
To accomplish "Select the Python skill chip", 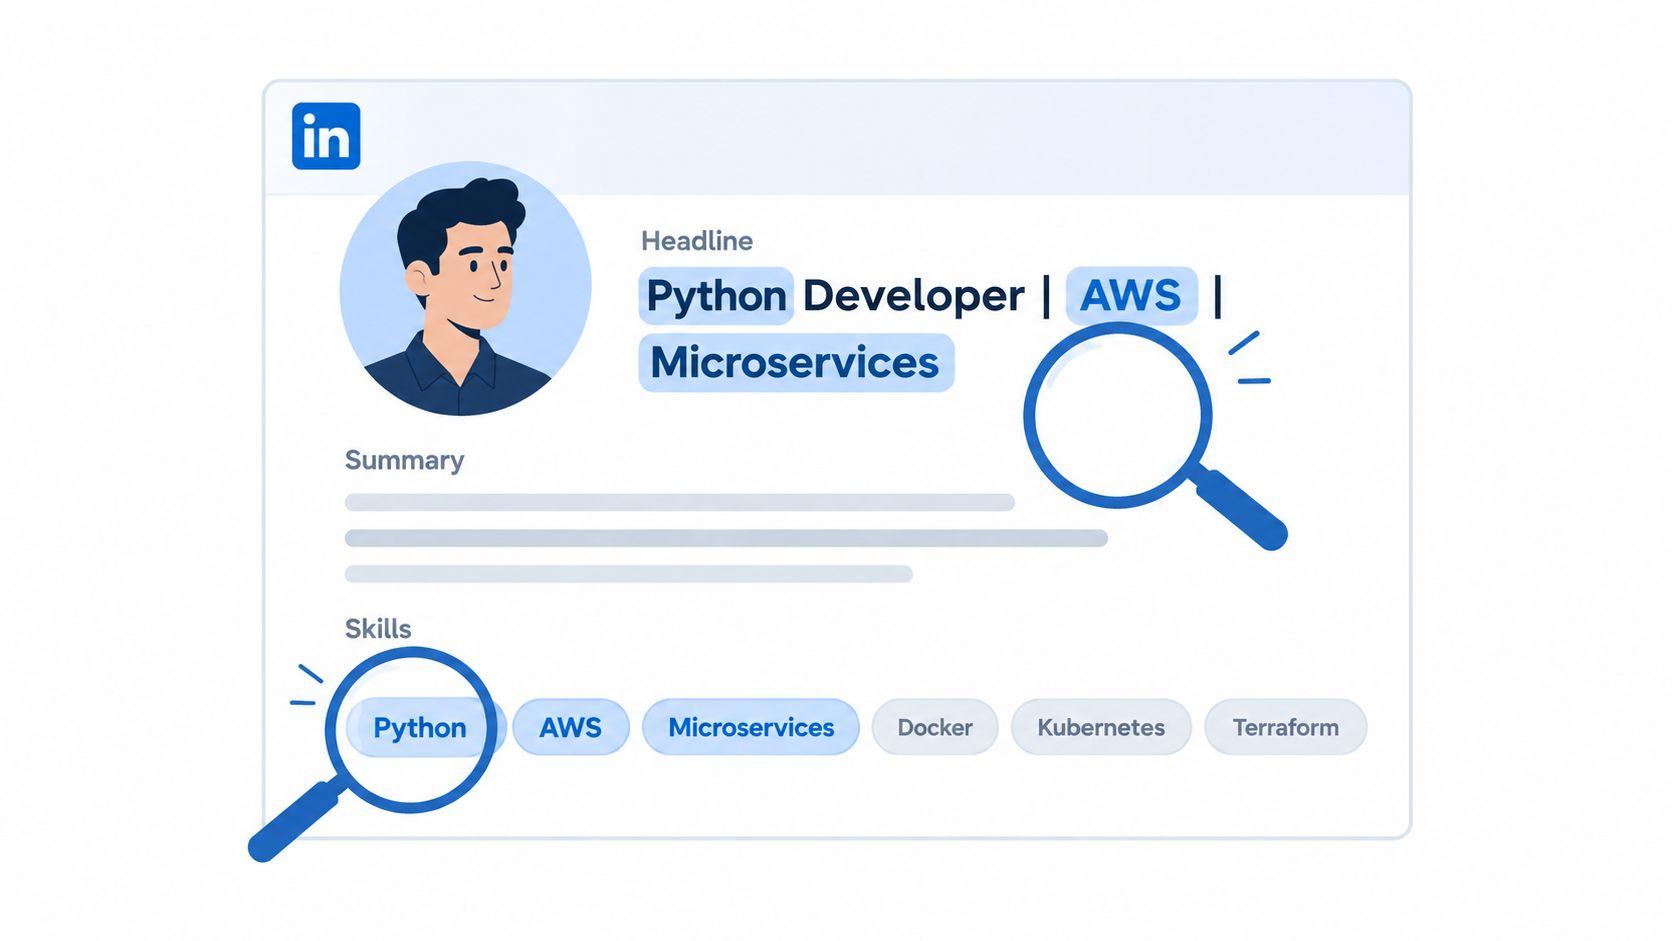I will click(425, 727).
